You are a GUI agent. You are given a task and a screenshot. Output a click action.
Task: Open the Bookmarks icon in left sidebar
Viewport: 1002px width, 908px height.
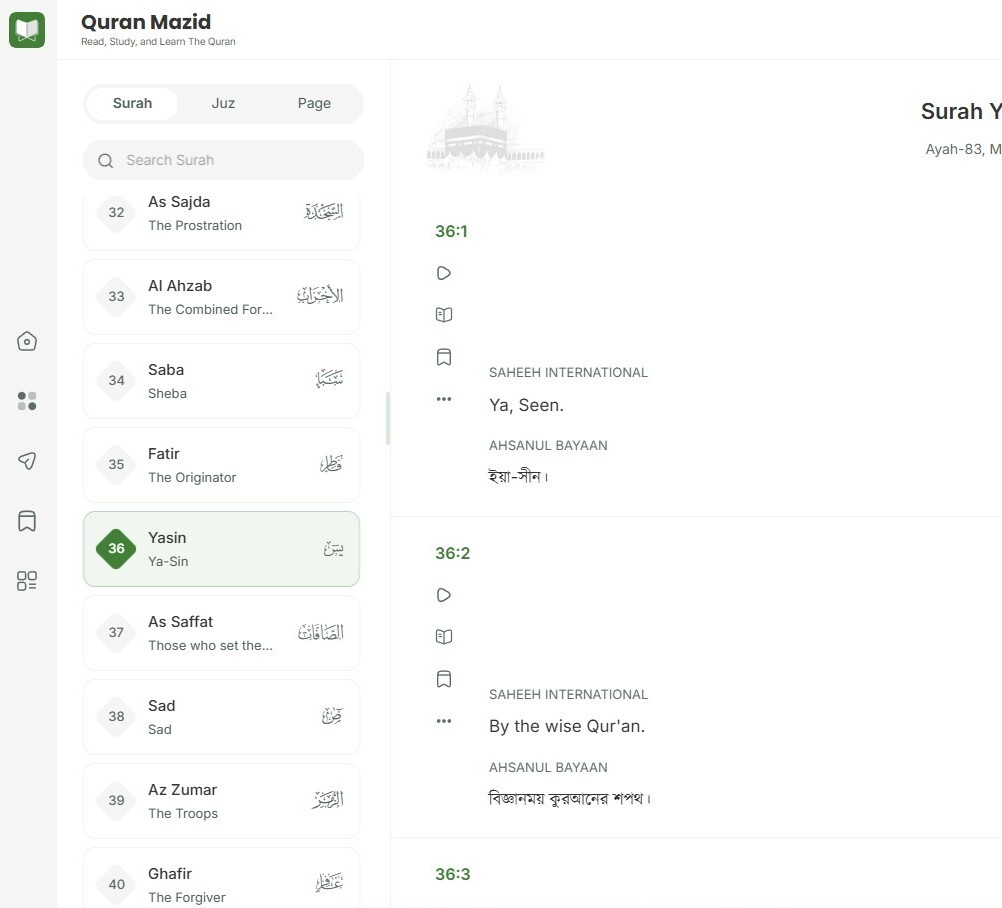pos(27,521)
